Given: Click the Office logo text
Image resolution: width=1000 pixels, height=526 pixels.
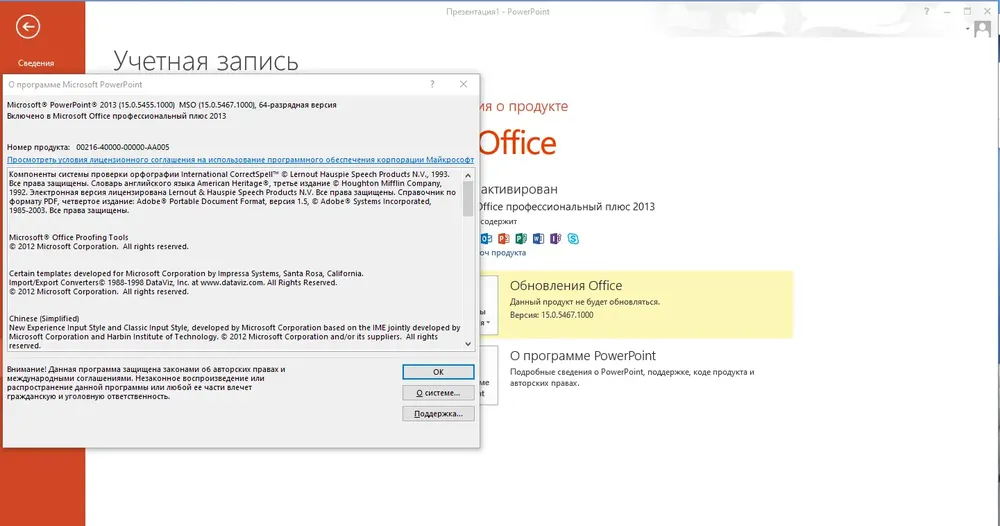Looking at the screenshot, I should [x=517, y=143].
